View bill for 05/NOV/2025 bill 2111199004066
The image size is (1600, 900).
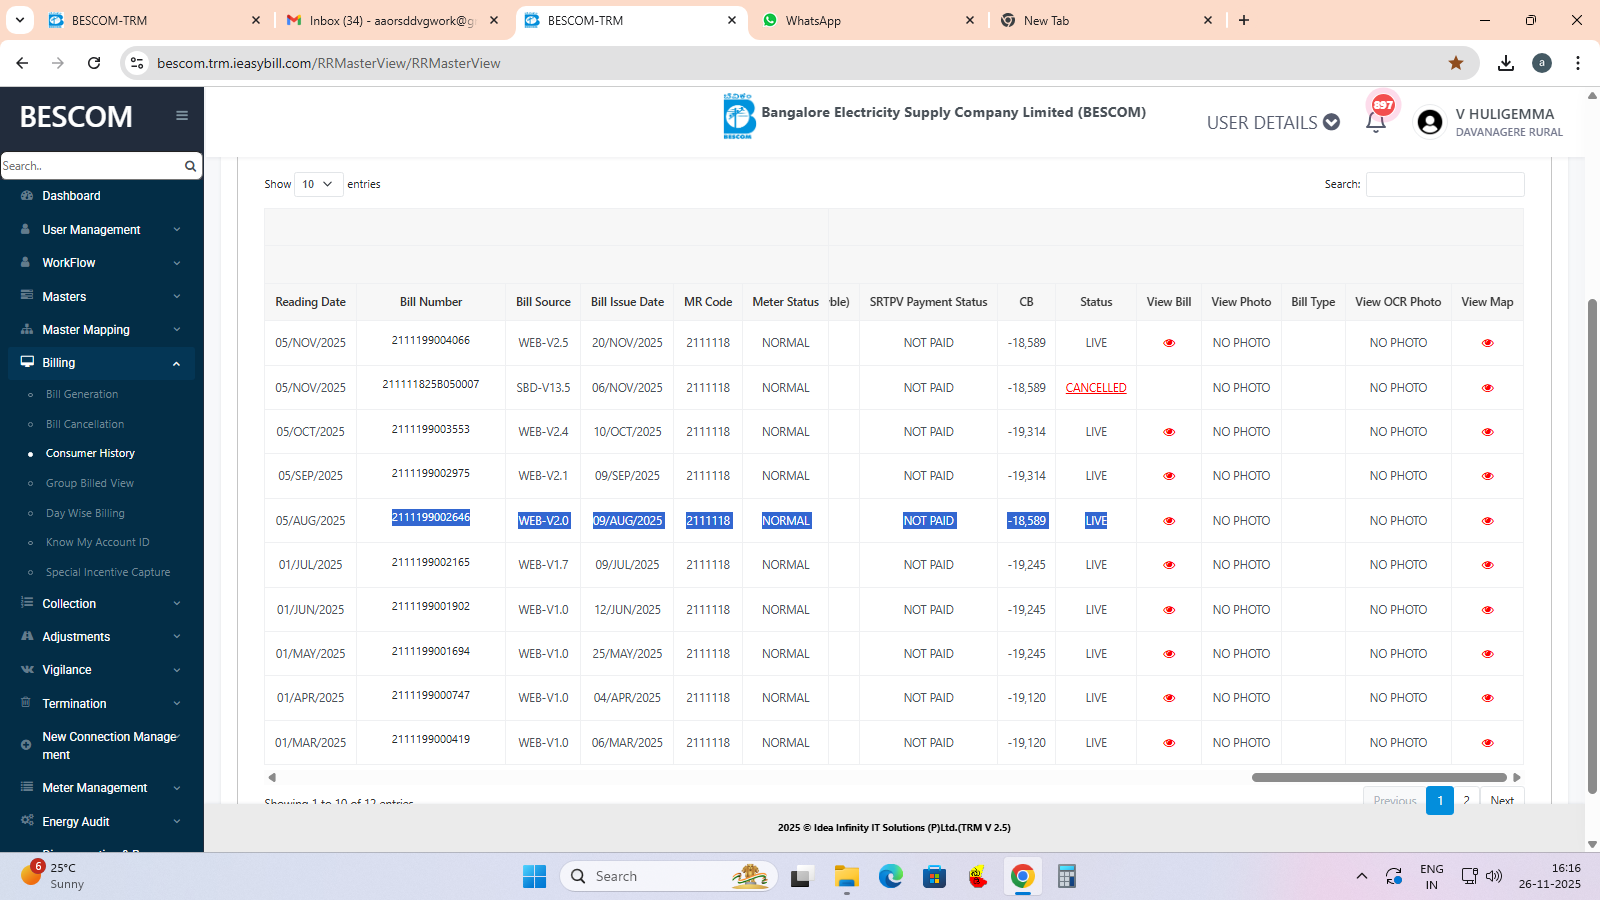pos(1169,343)
